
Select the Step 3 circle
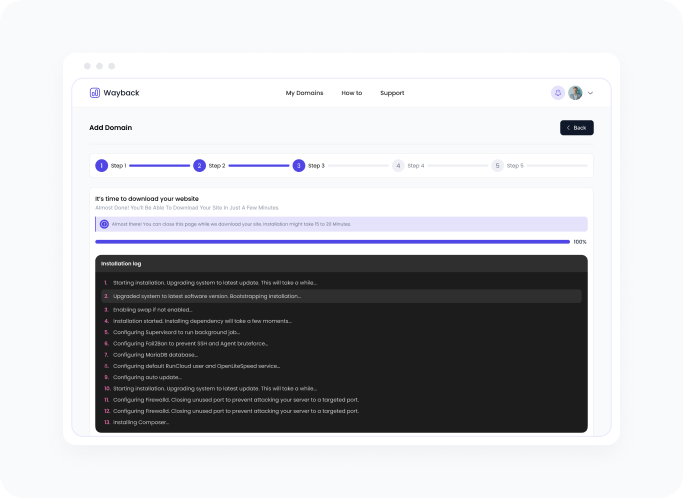299,165
